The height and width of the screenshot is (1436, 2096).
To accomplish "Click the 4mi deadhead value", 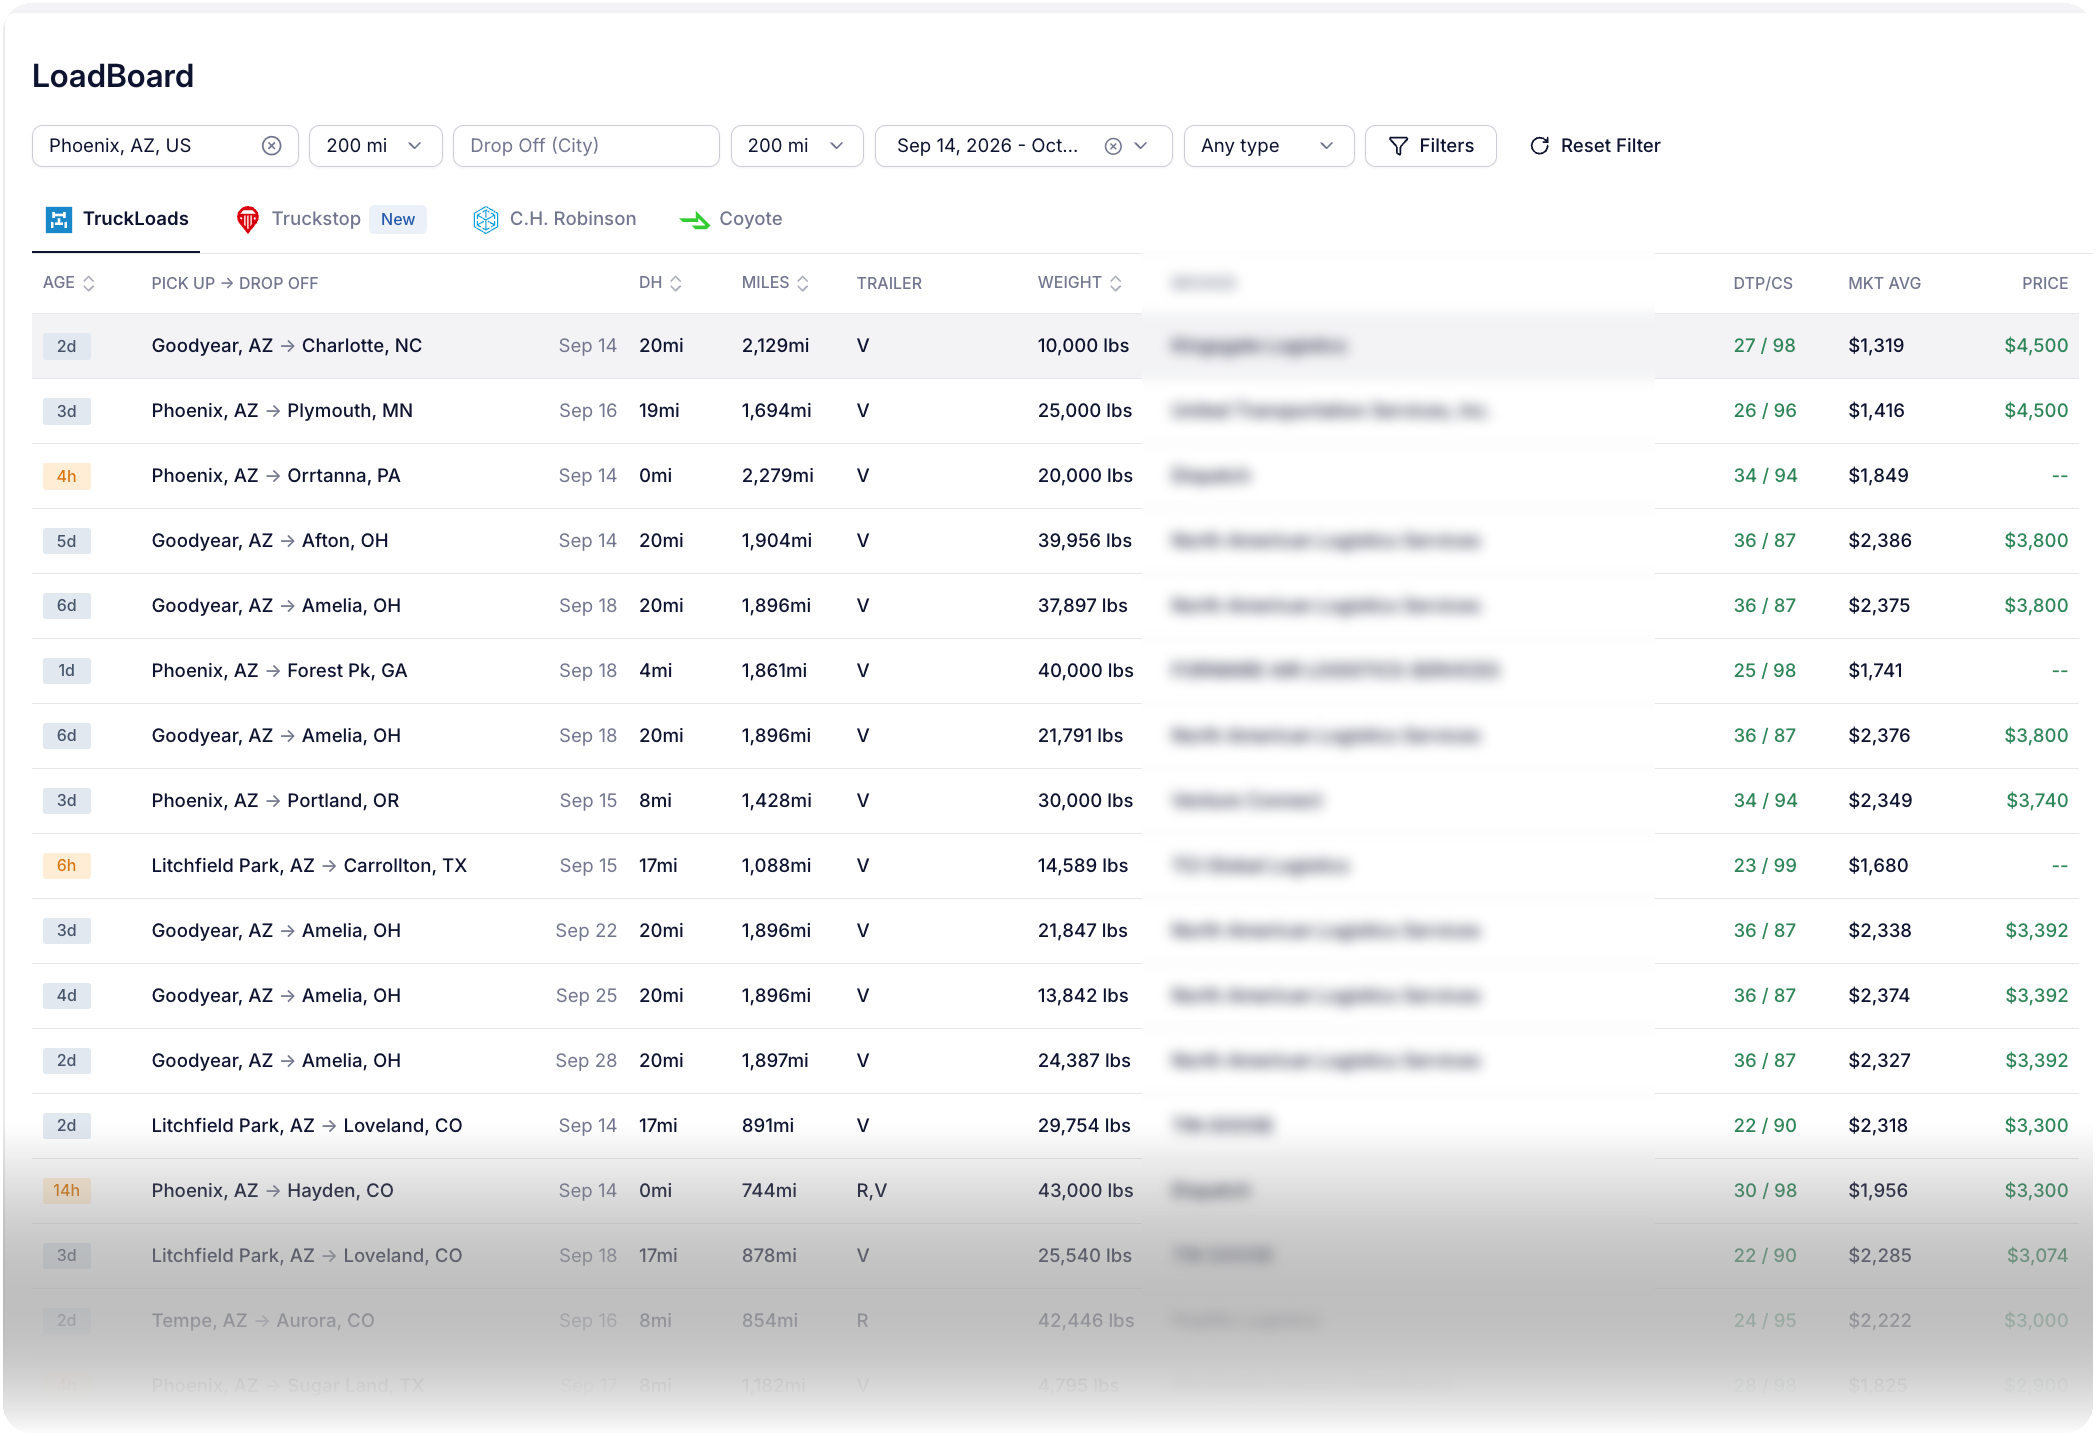I will (x=656, y=671).
